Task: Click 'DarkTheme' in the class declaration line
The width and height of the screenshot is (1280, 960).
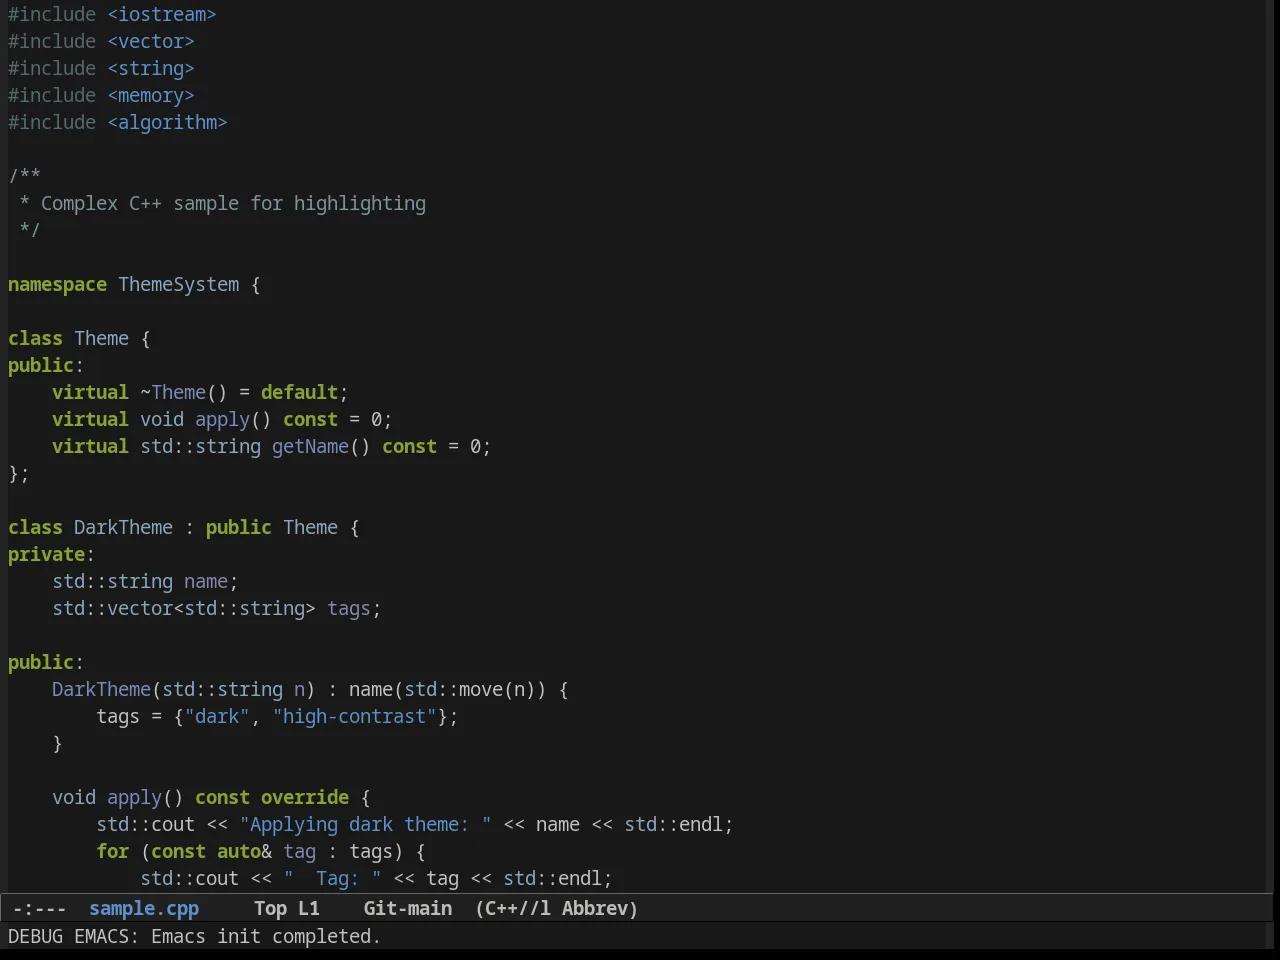Action: click(123, 527)
